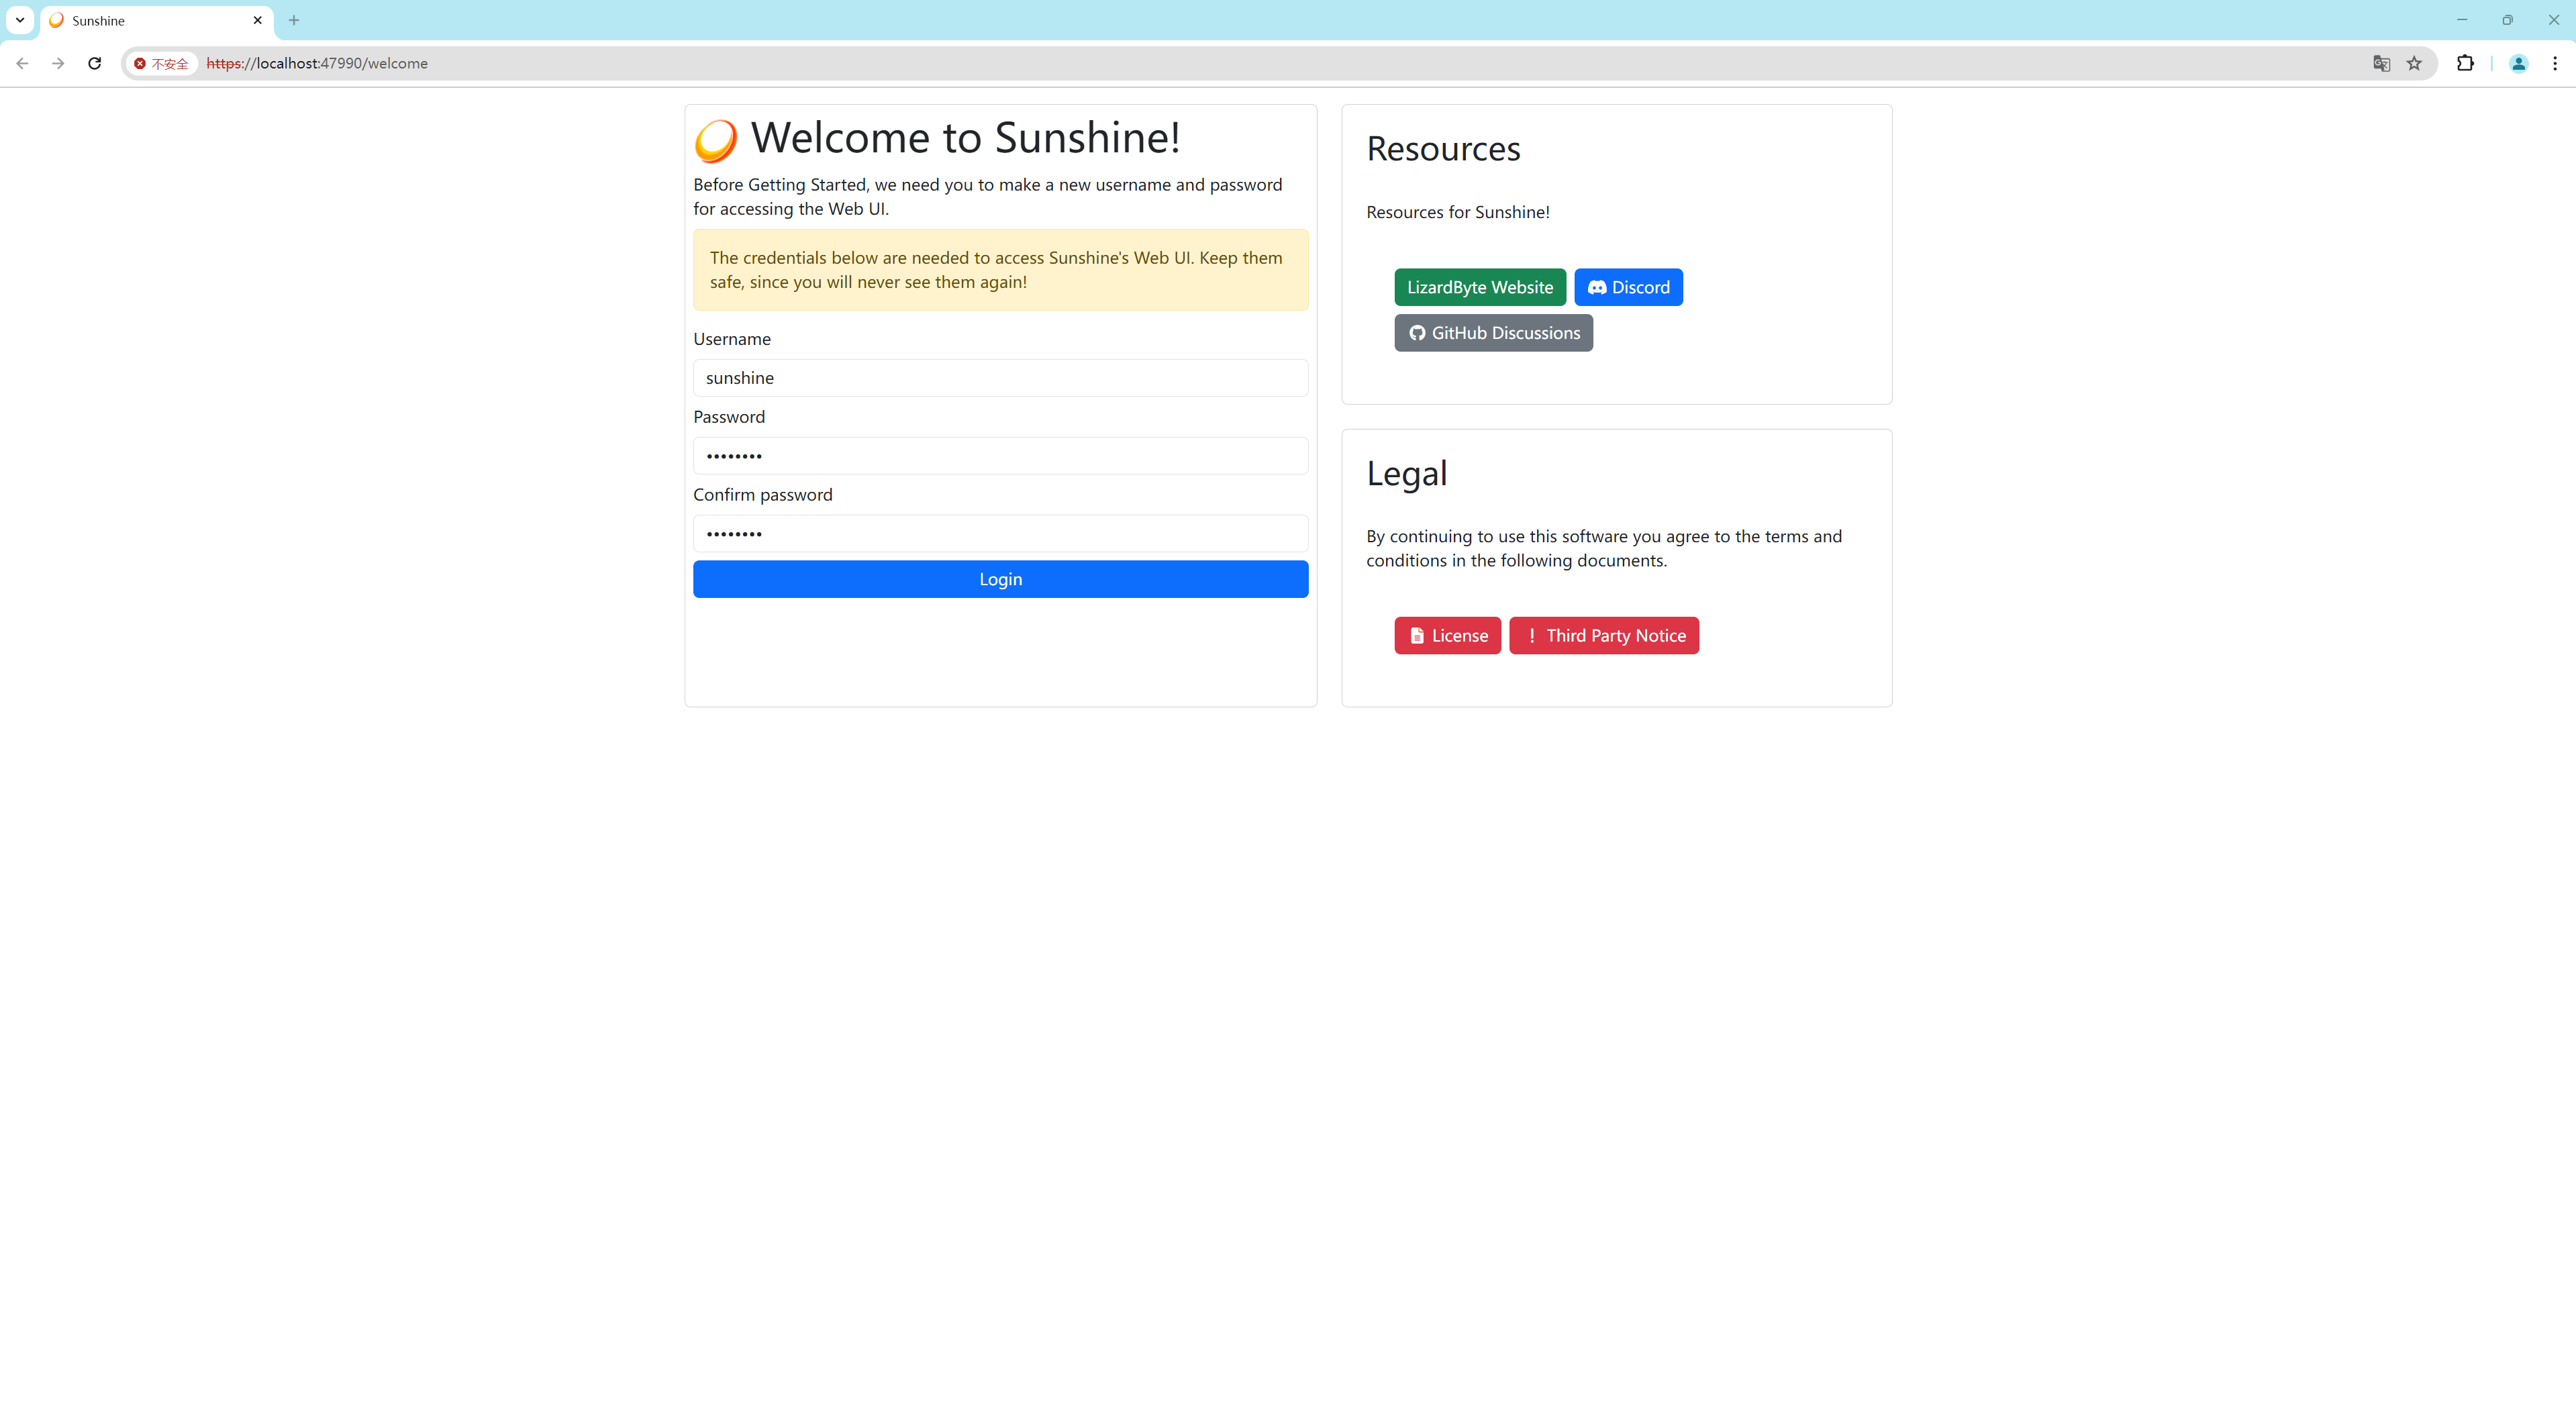View the License document
Viewport: 2576px width, 1410px height.
click(x=1448, y=636)
